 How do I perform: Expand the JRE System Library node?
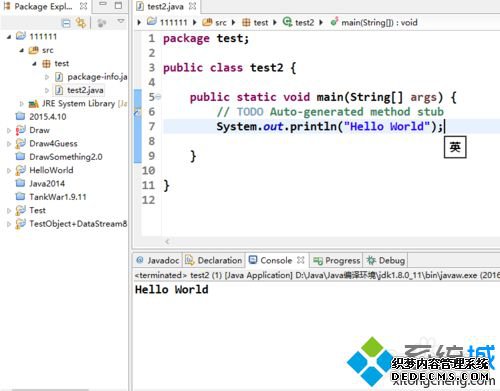[x=22, y=104]
